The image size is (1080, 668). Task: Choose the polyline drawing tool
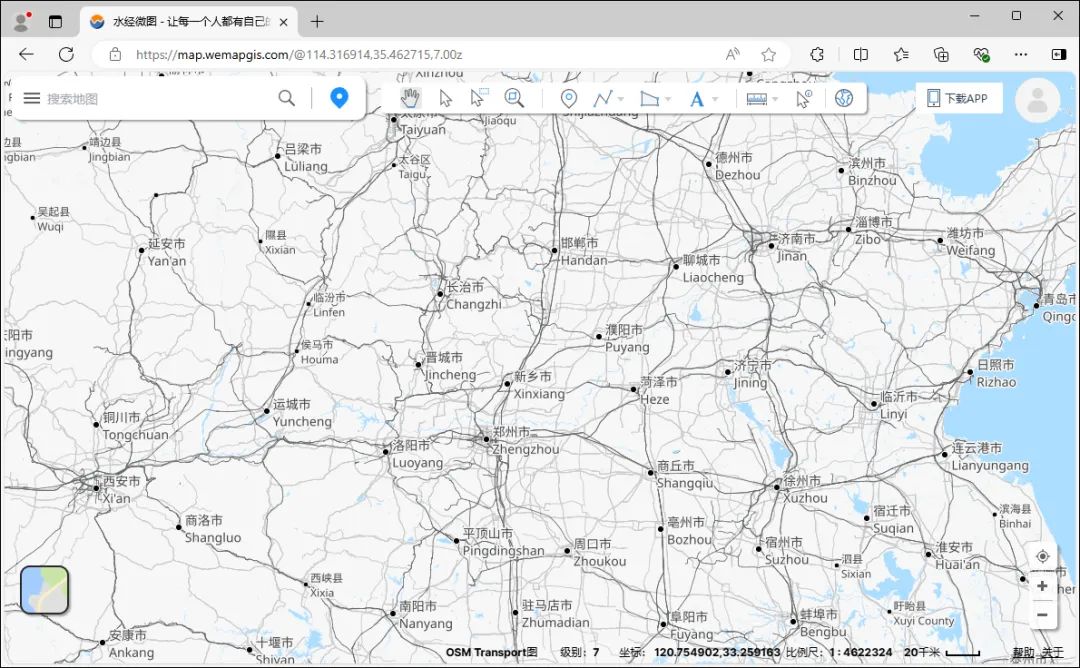coord(603,98)
